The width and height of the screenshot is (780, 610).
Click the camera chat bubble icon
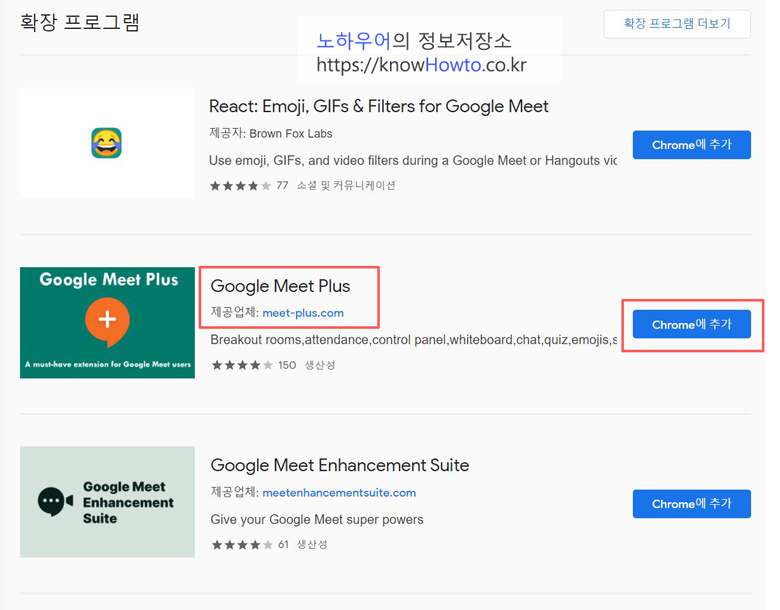[55, 501]
